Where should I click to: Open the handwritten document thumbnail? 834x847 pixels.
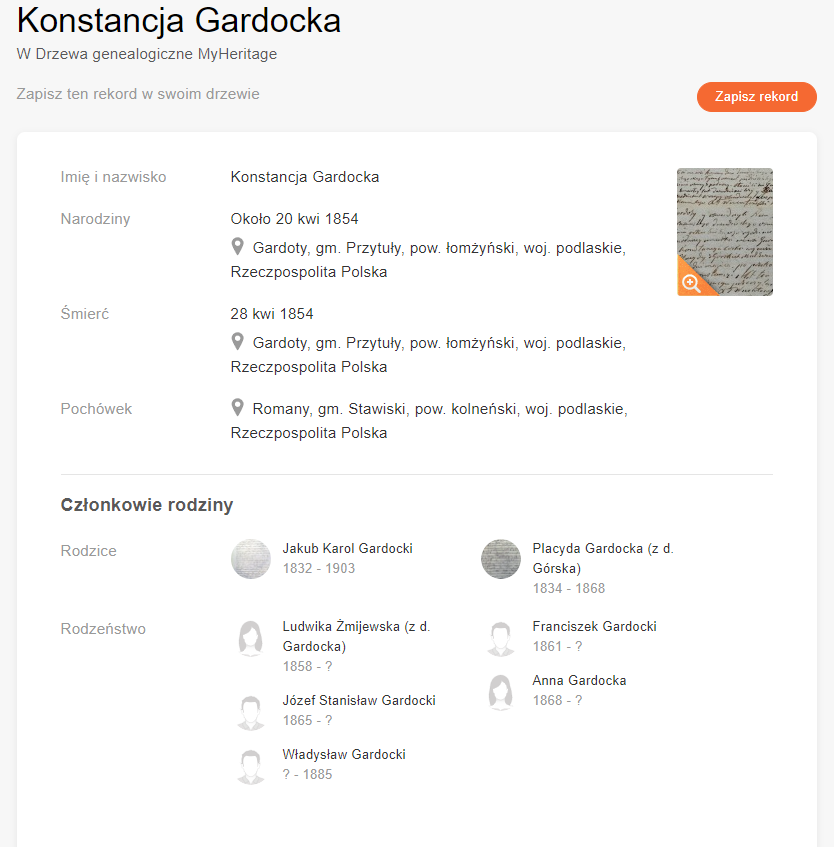[724, 220]
